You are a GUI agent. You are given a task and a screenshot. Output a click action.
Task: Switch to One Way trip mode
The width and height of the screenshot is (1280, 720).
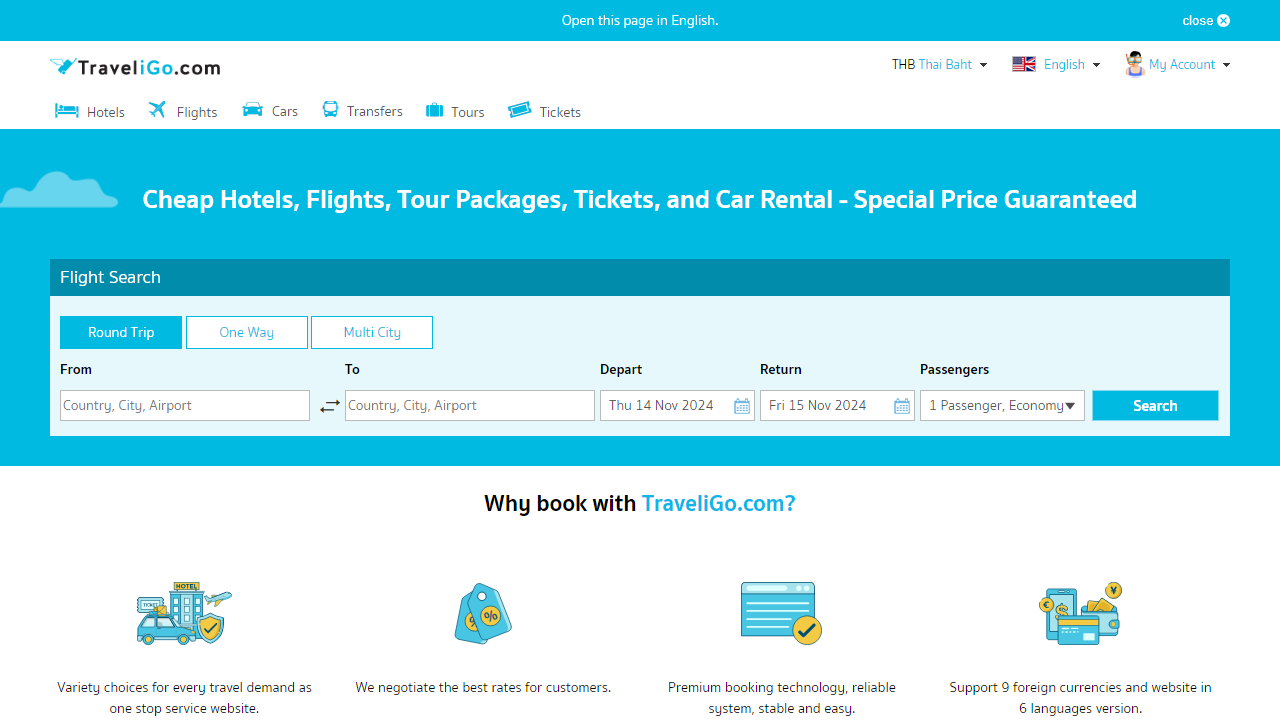[x=246, y=332]
